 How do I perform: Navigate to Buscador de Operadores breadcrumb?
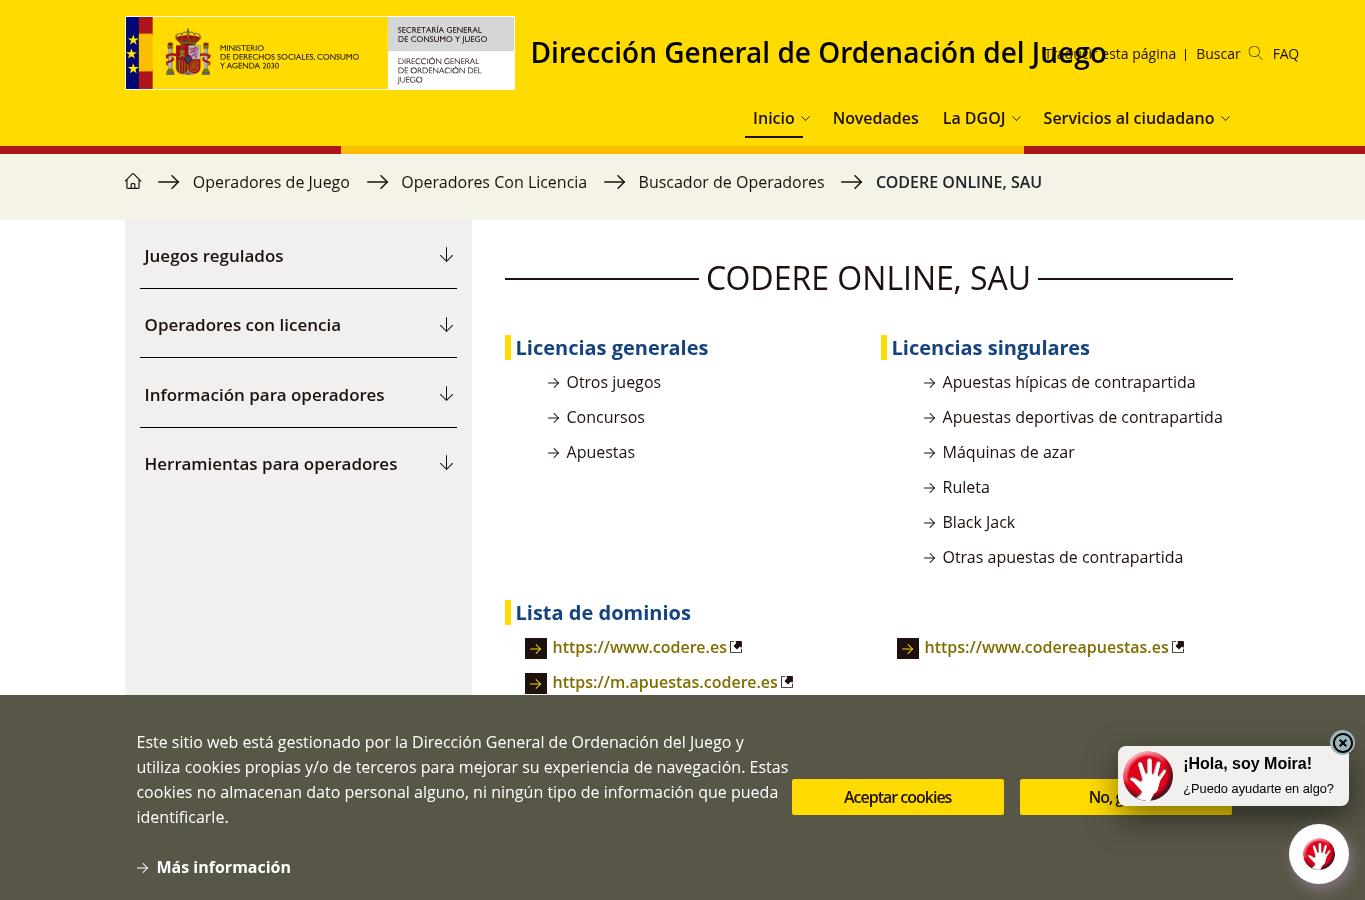(731, 182)
